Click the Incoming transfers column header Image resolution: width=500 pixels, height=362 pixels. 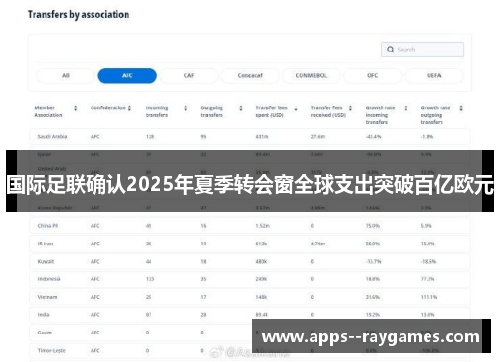(x=157, y=111)
